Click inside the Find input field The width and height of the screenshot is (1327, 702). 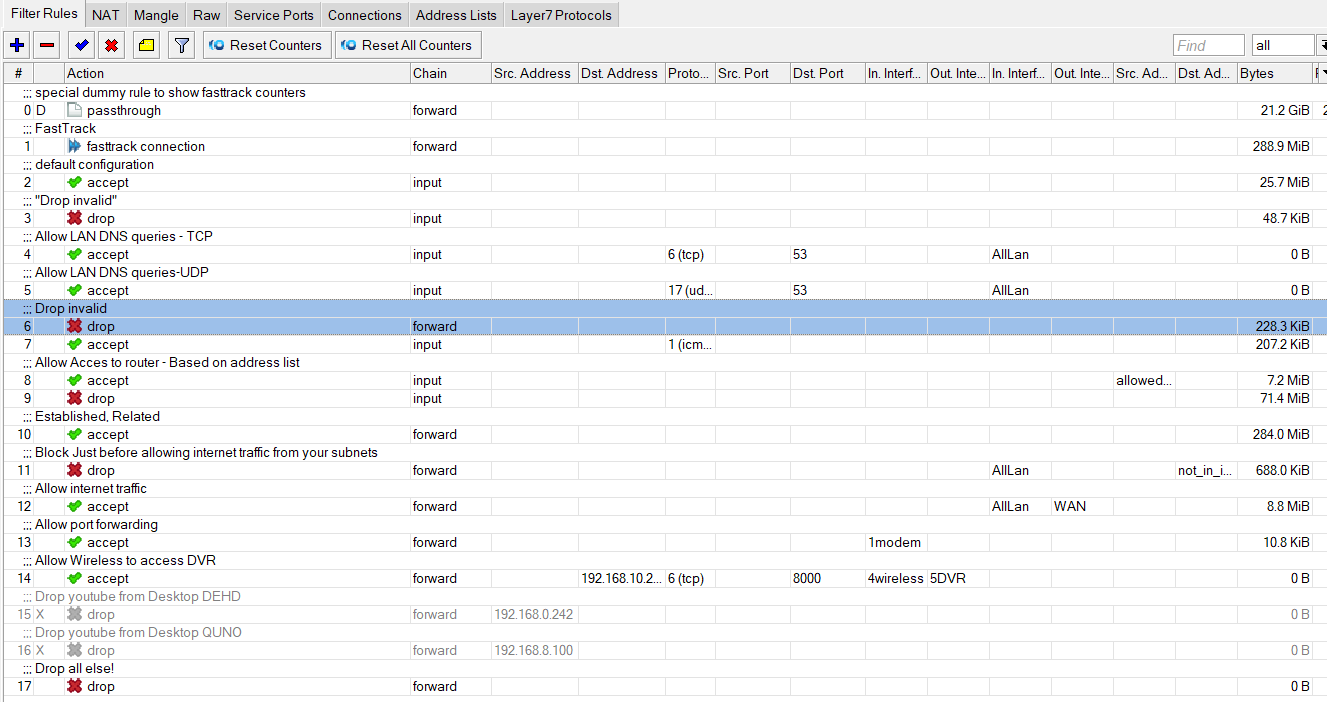[x=1208, y=45]
